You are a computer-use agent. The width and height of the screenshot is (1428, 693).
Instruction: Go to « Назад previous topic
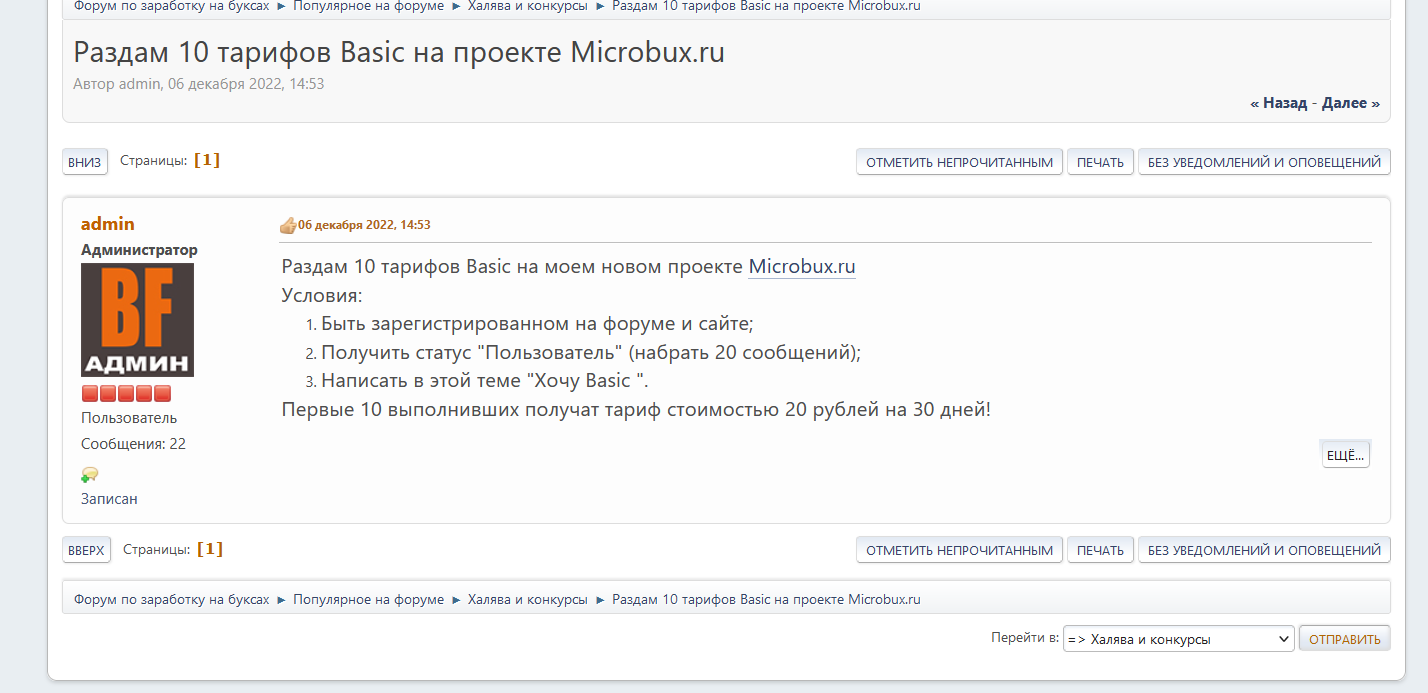click(1278, 103)
